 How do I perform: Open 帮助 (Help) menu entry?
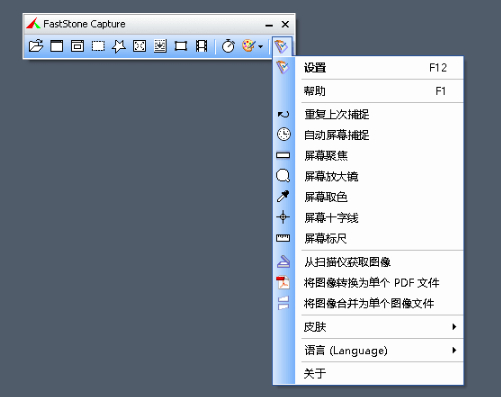(x=368, y=91)
